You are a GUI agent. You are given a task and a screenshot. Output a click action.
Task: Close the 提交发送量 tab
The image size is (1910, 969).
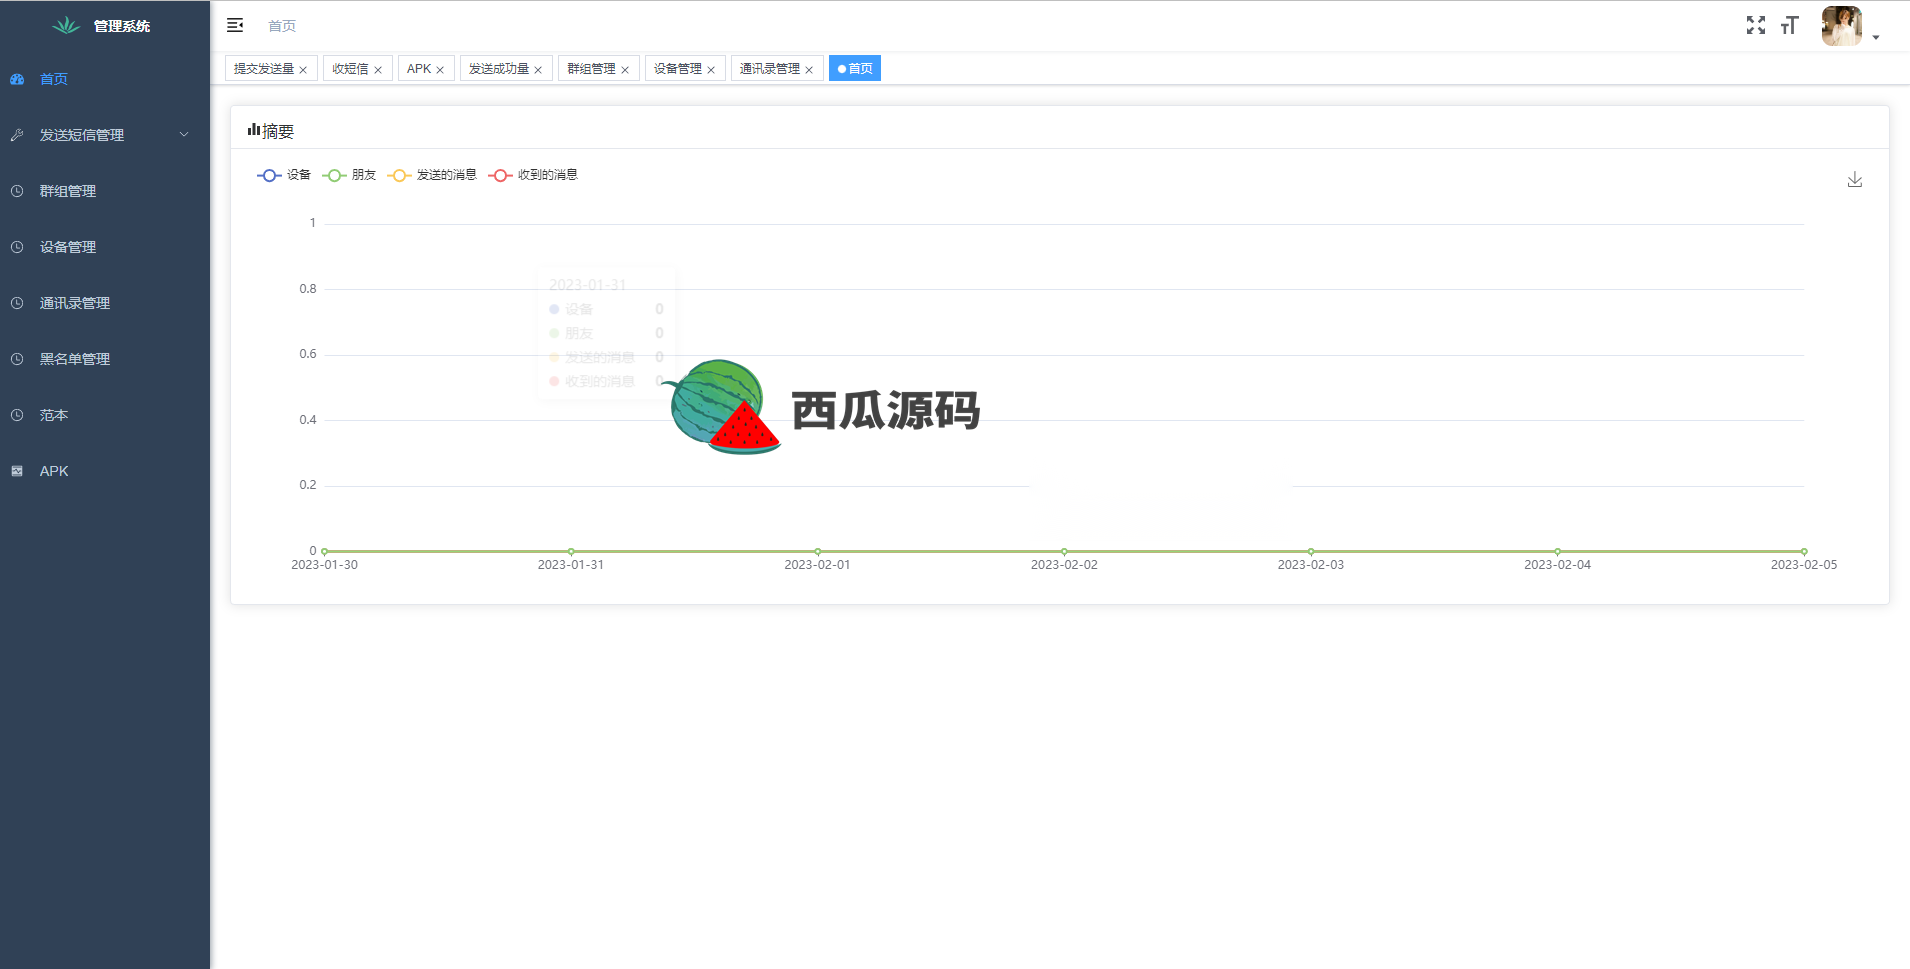click(303, 70)
